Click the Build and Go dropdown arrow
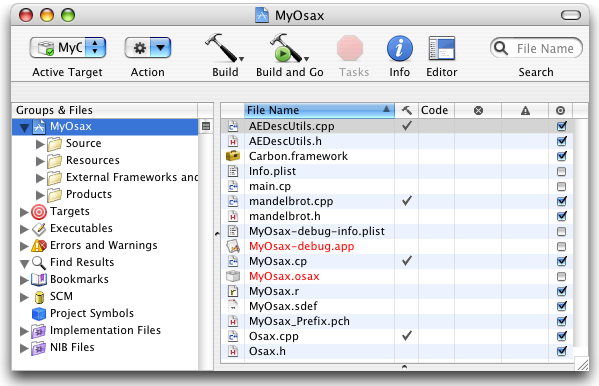 coord(306,59)
